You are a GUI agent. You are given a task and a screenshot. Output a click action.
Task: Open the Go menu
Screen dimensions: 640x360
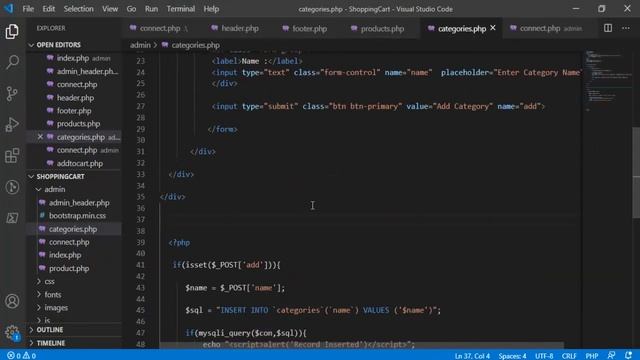pyautogui.click(x=131, y=9)
